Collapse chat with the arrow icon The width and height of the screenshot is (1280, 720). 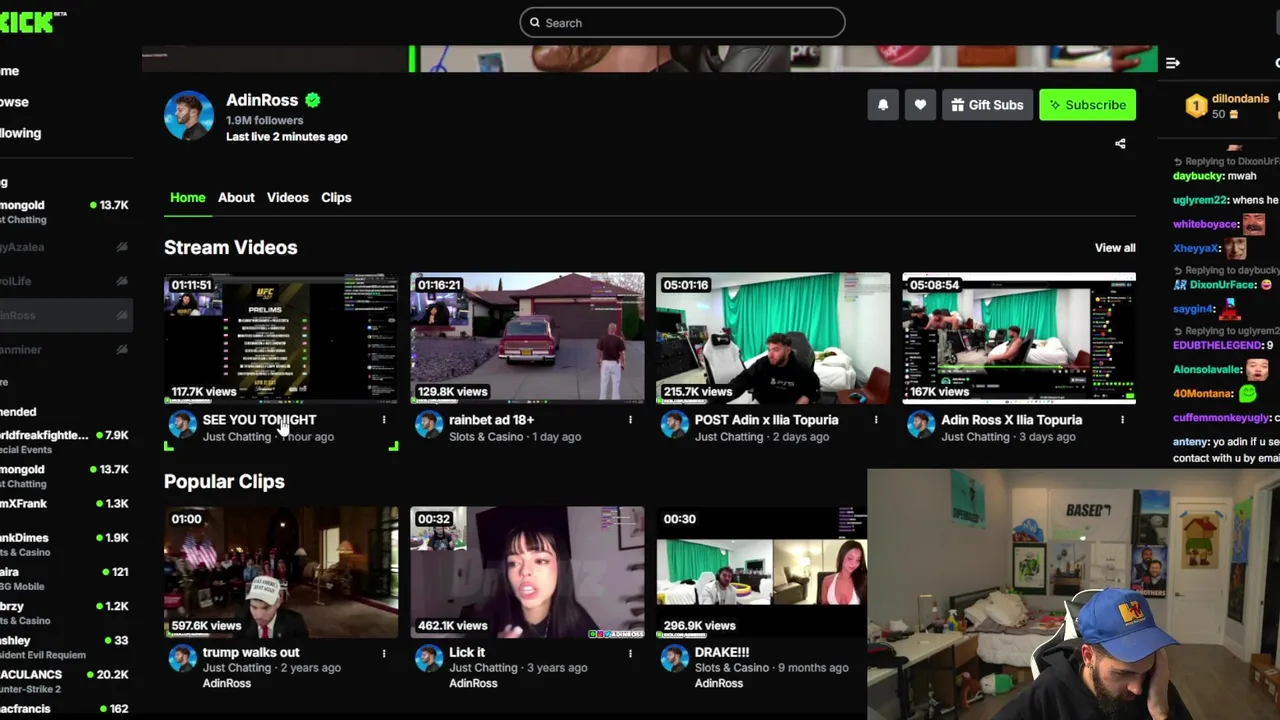(x=1173, y=63)
